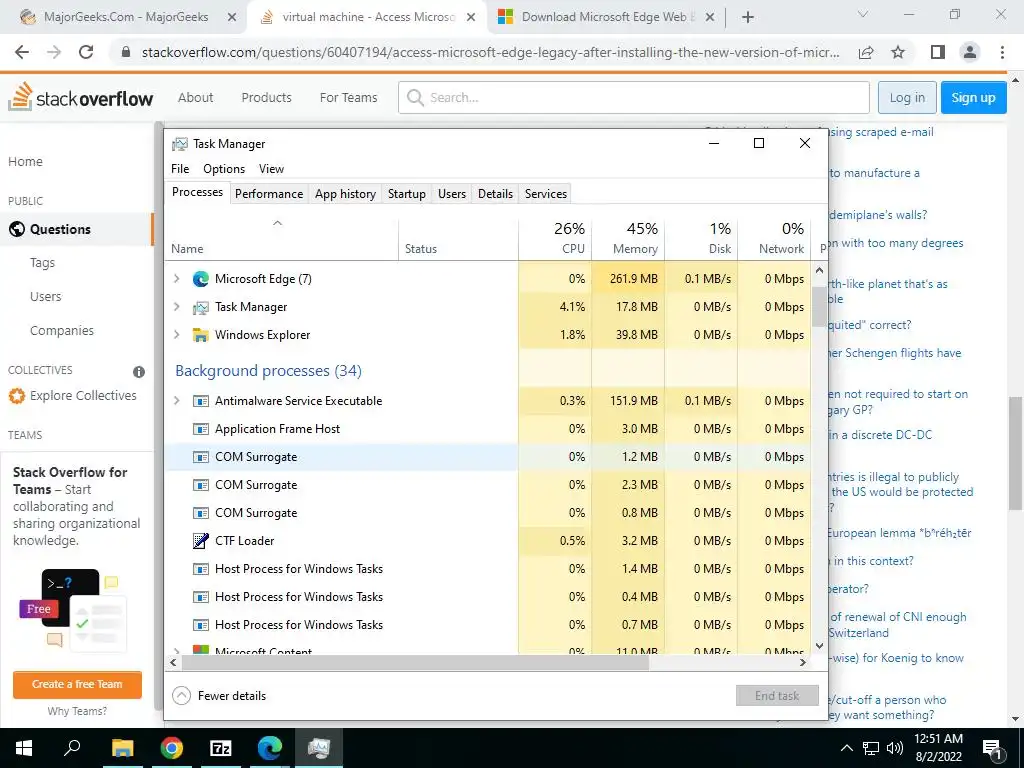The height and width of the screenshot is (768, 1024).
Task: Open the Explore Collectives link
Action: coord(83,396)
